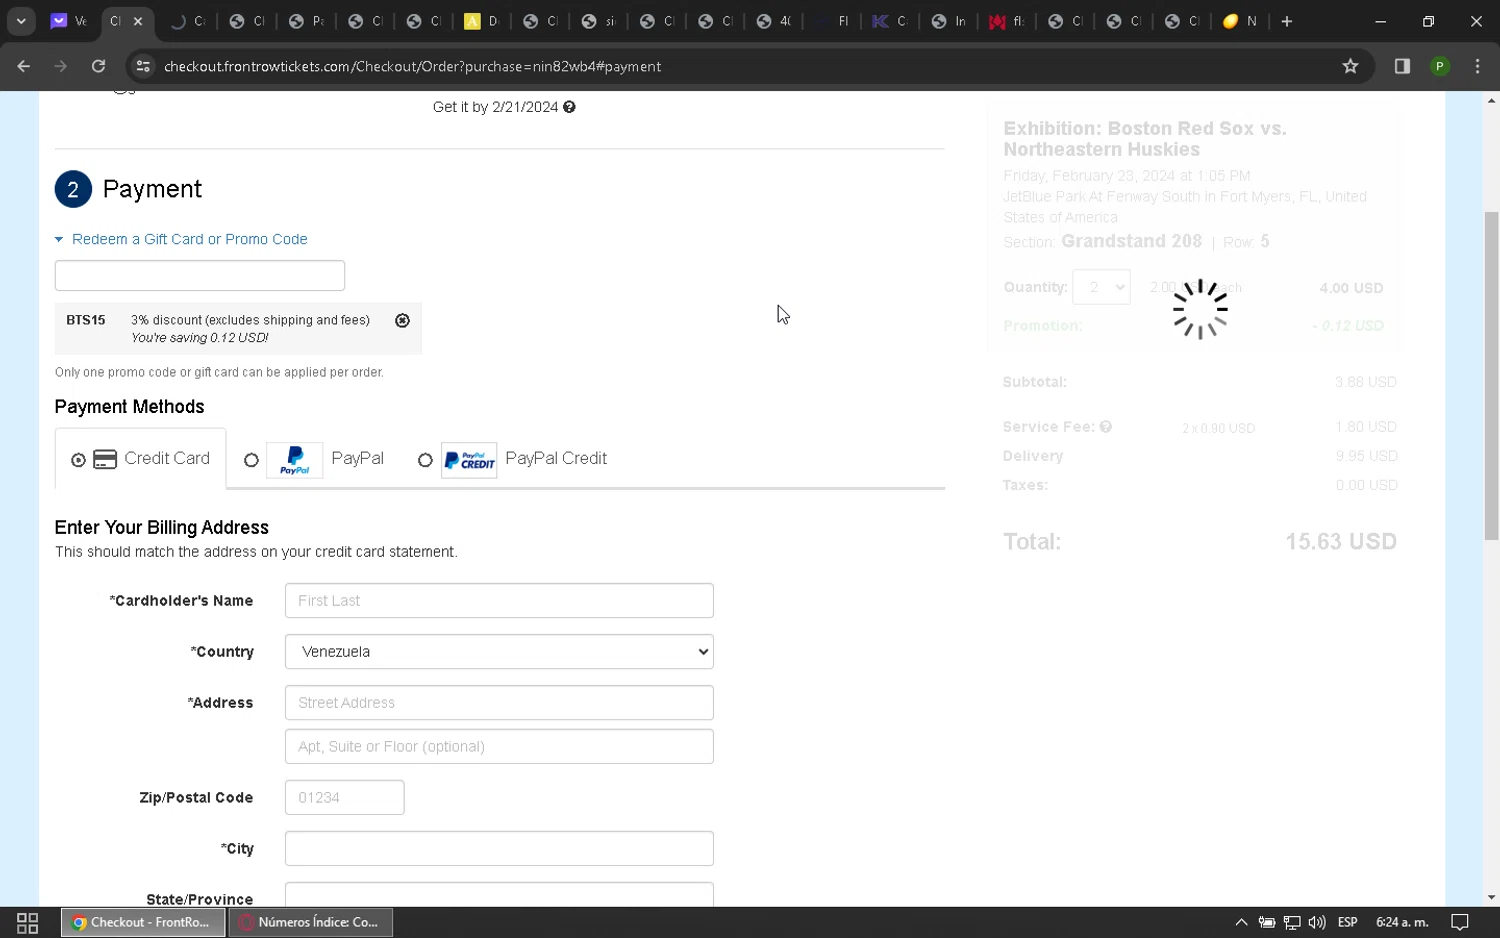Open the Chrome three-dot menu
The height and width of the screenshot is (938, 1500).
tap(1477, 66)
